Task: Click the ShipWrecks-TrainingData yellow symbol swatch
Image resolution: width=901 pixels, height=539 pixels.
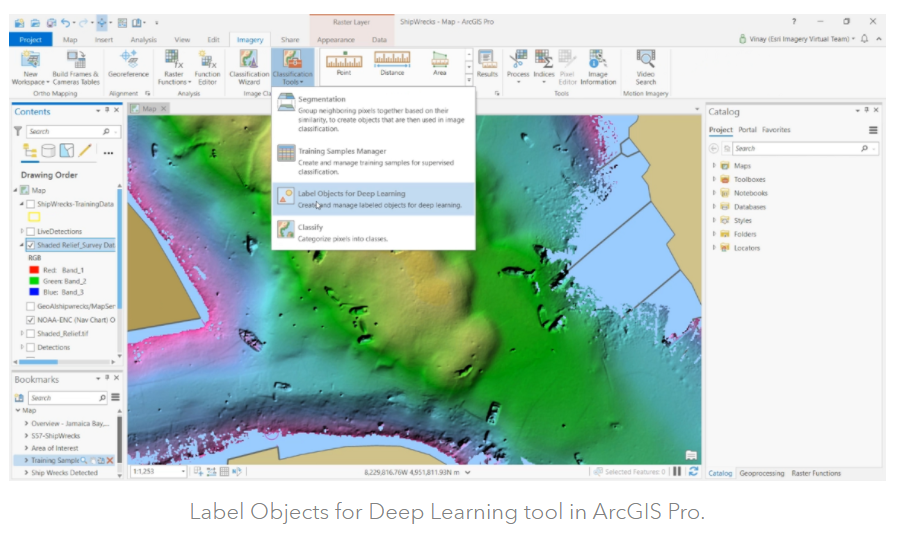Action: 34,217
